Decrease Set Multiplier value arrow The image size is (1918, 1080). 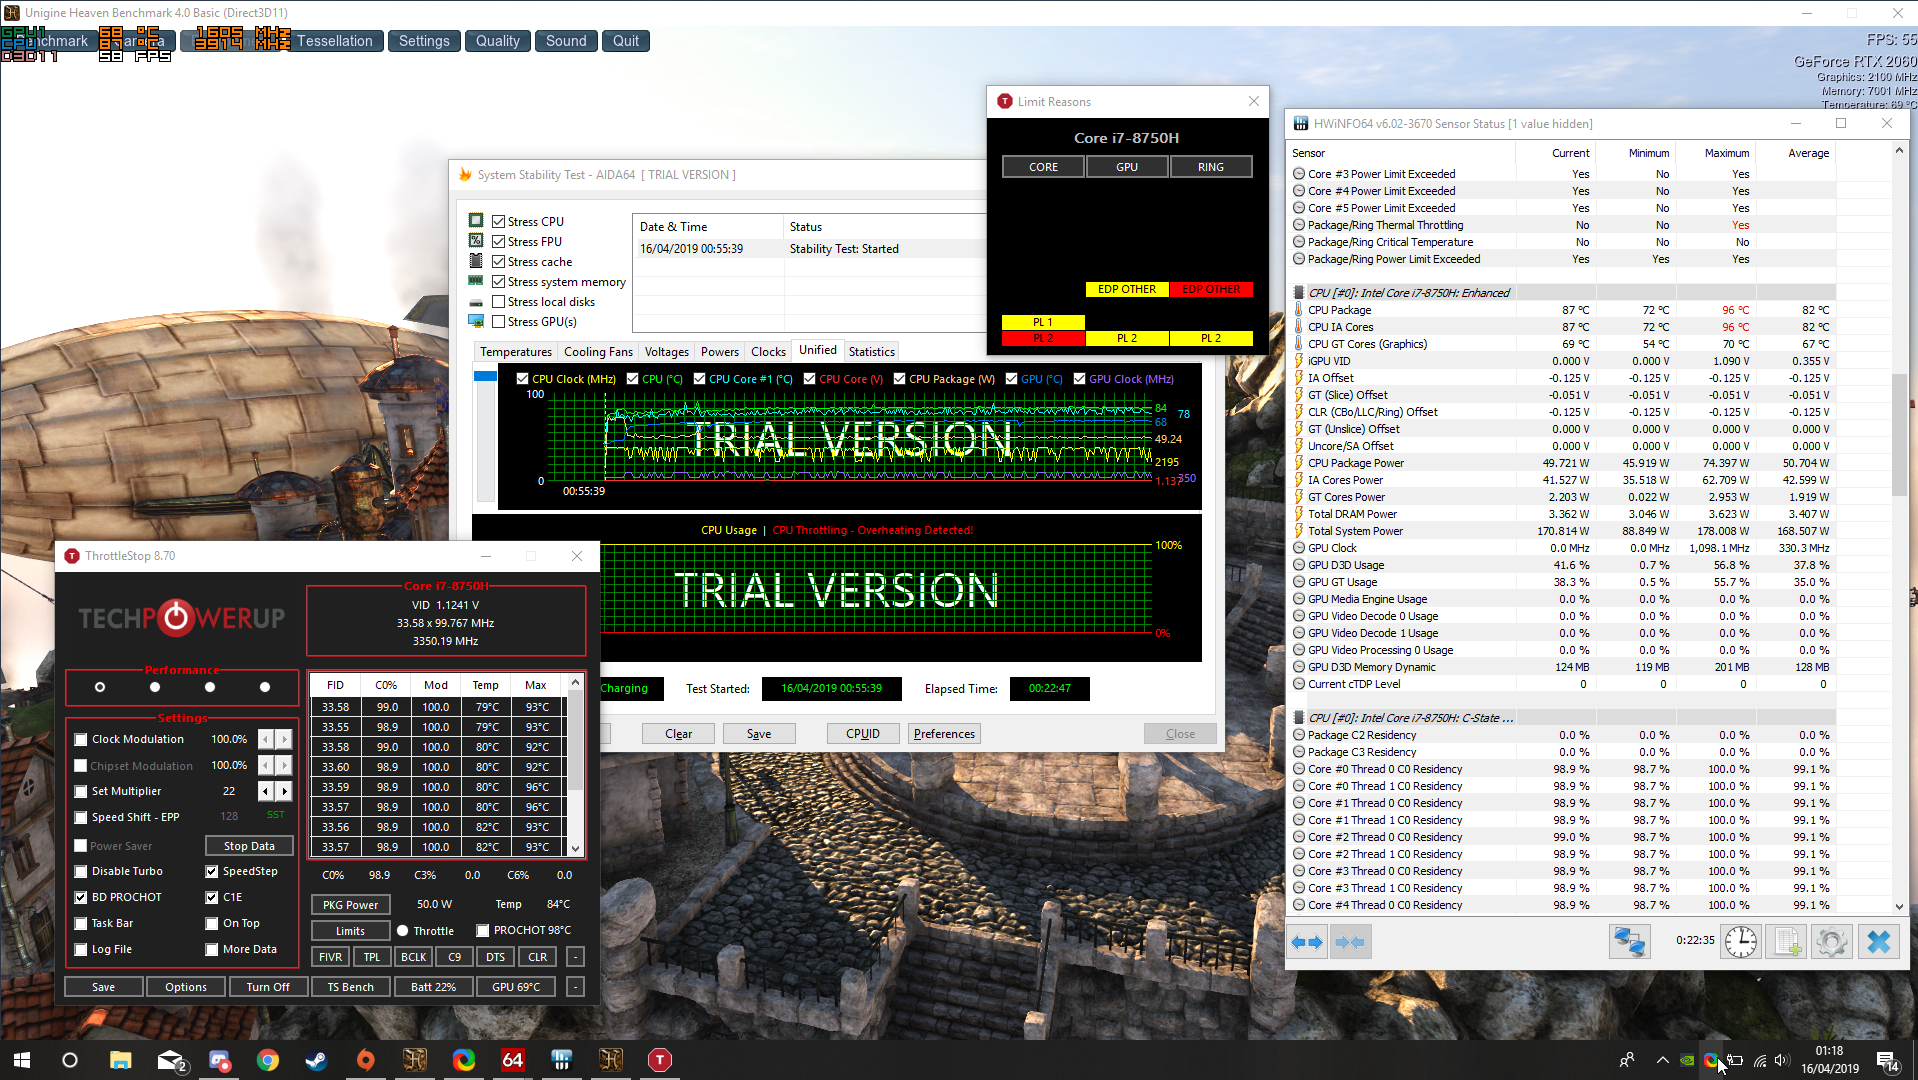pyautogui.click(x=265, y=791)
